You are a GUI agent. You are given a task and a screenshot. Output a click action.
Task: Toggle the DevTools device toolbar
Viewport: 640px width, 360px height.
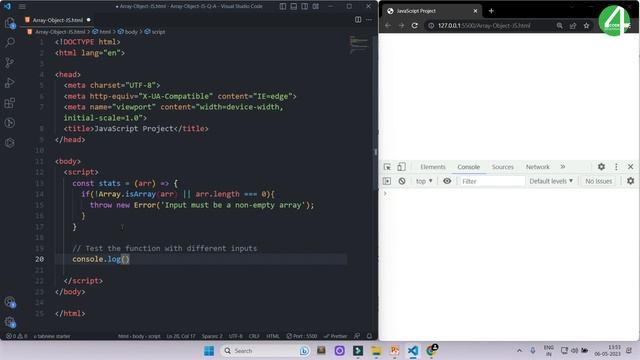coord(401,167)
